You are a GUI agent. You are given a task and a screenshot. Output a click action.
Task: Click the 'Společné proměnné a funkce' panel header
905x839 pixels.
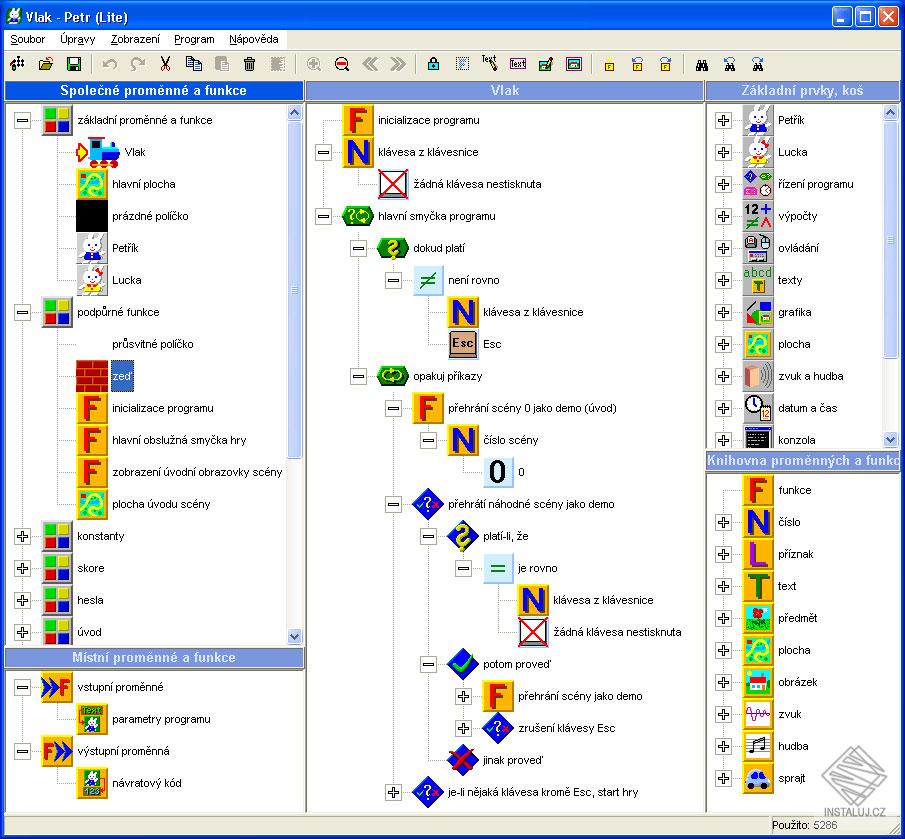point(153,91)
